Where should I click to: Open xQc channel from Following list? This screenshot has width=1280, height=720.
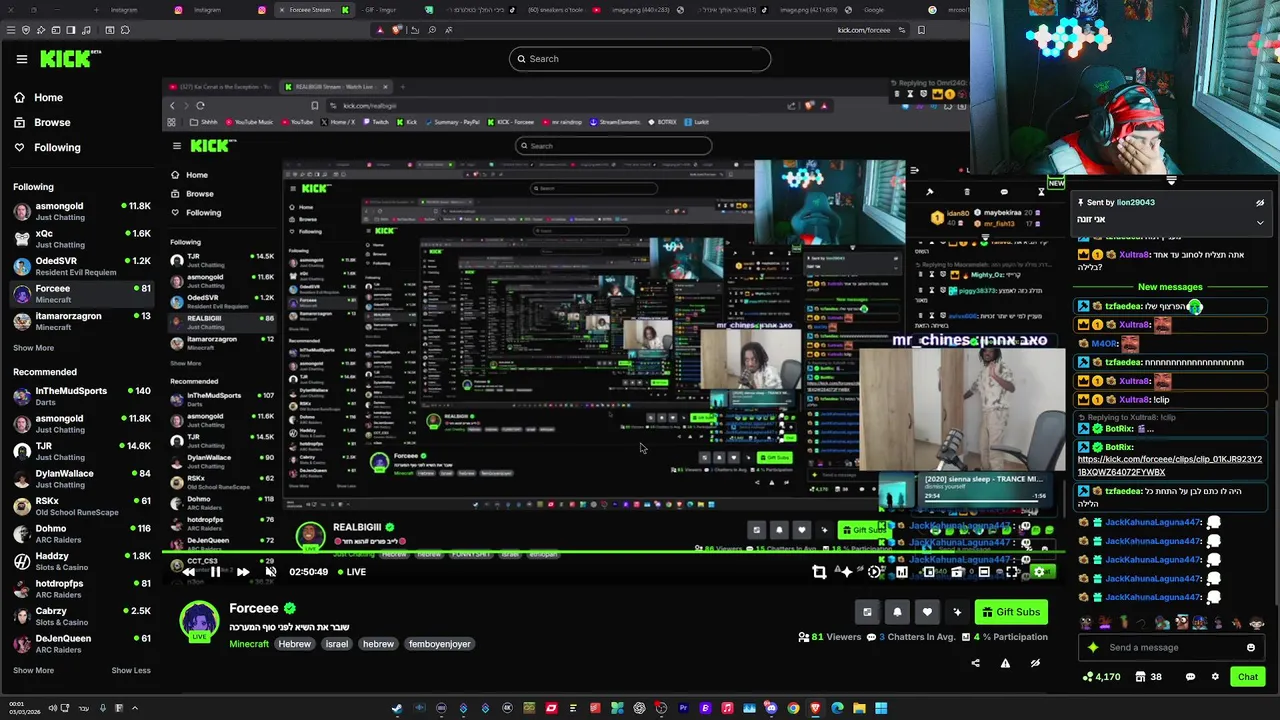(x=80, y=238)
